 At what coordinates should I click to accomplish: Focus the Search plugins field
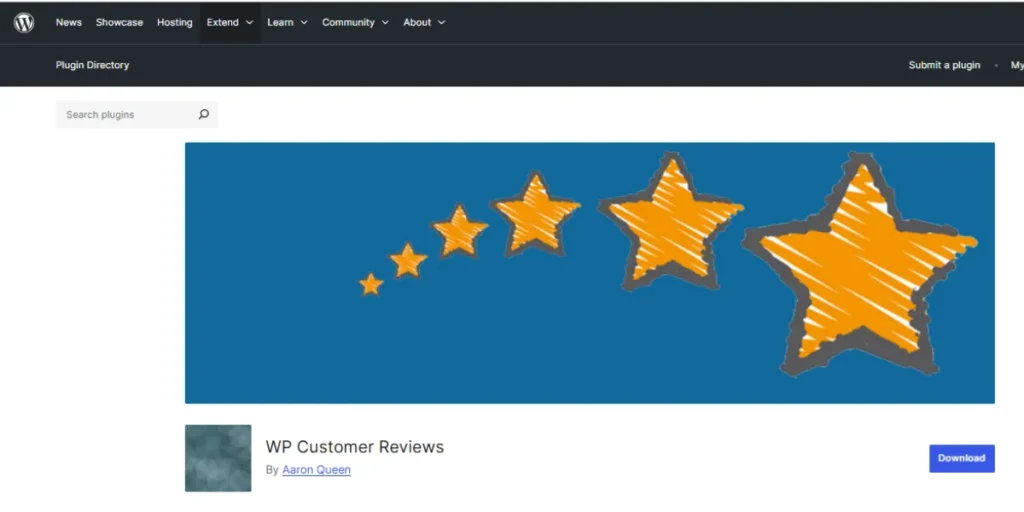136,114
